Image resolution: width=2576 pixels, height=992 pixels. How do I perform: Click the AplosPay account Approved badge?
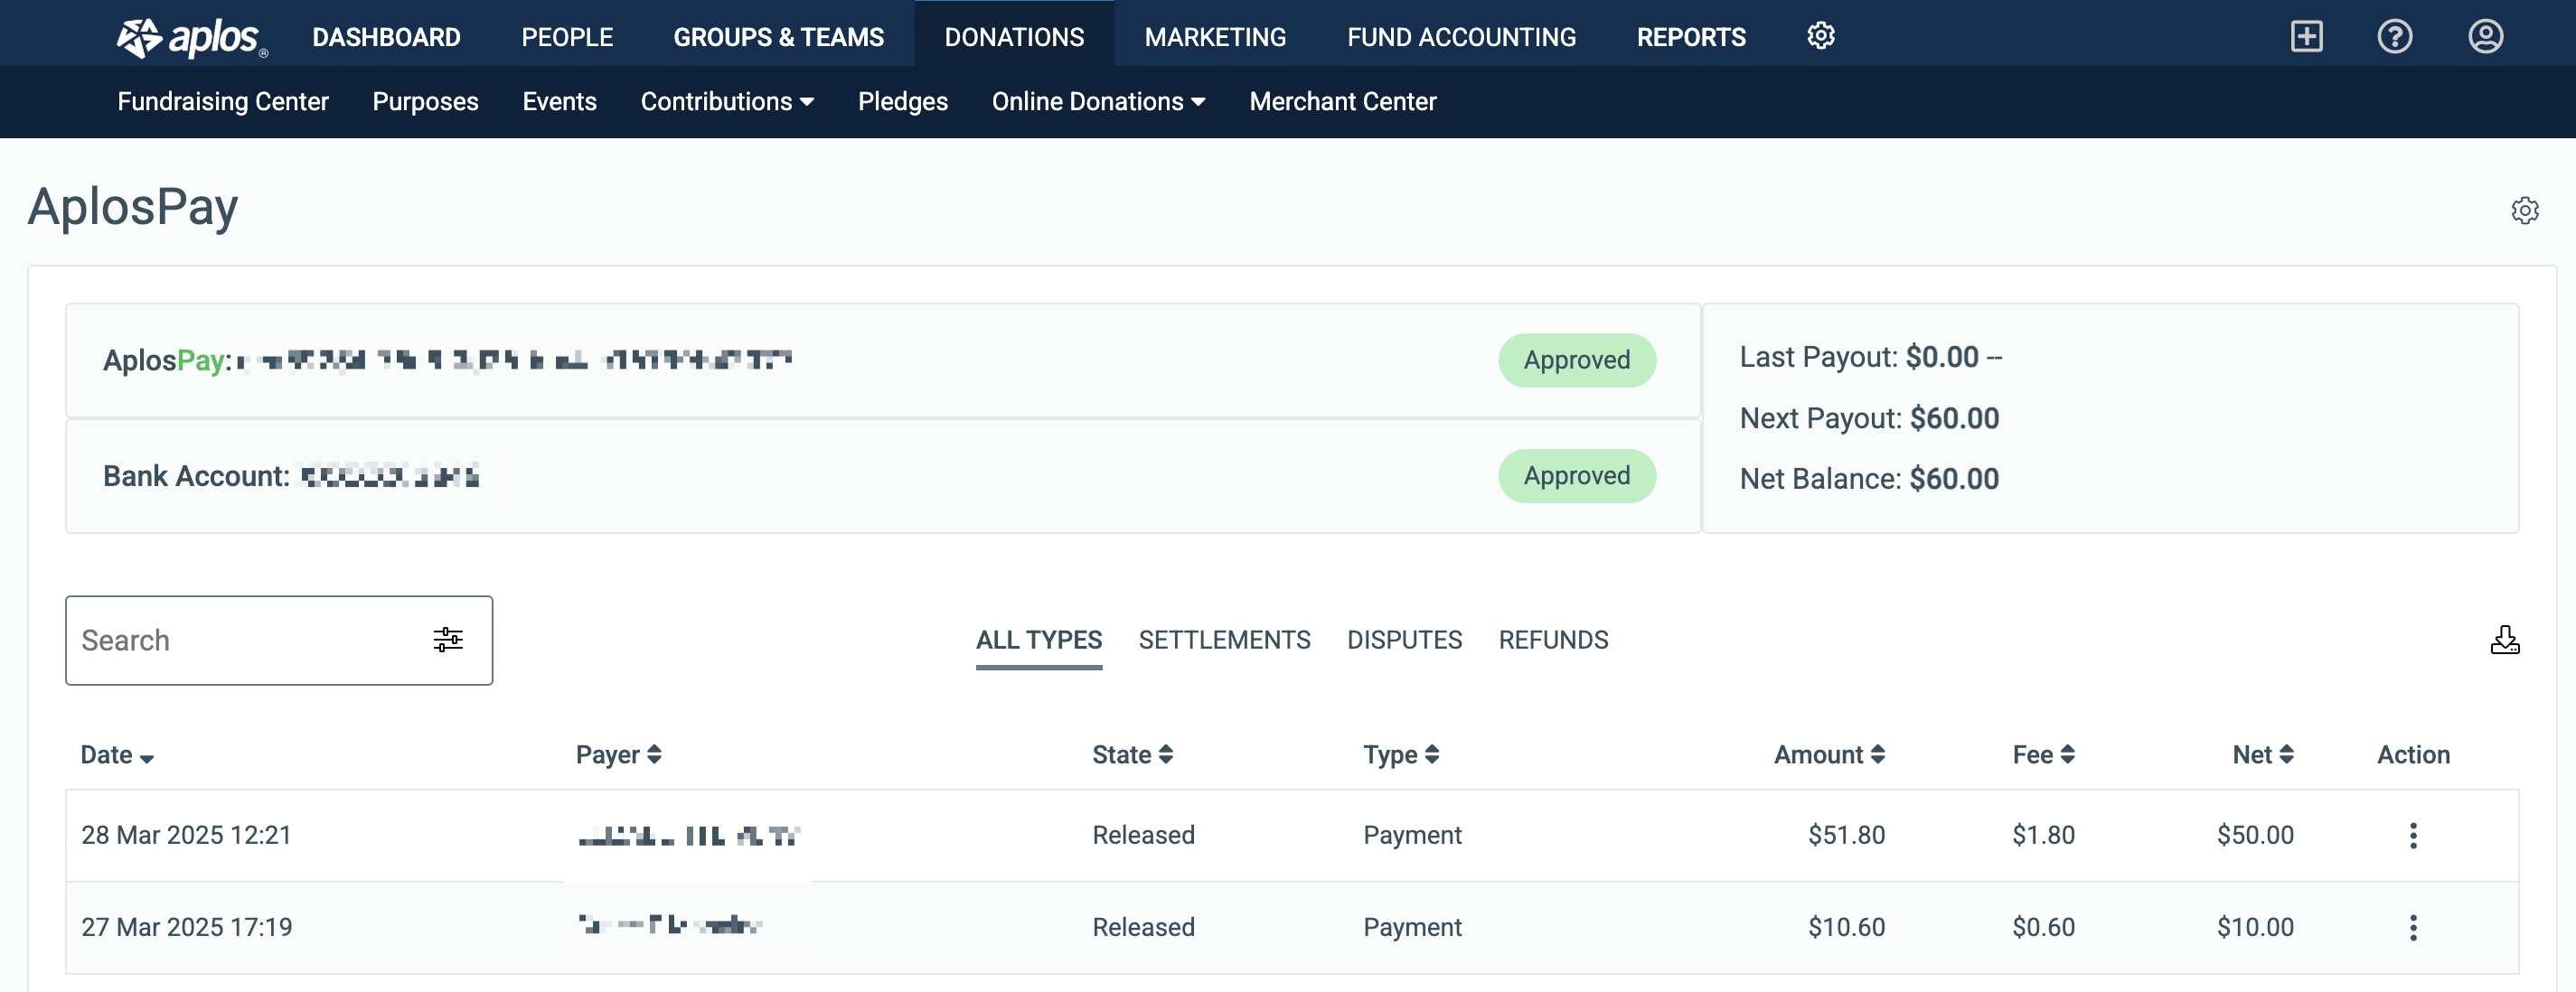pos(1576,360)
